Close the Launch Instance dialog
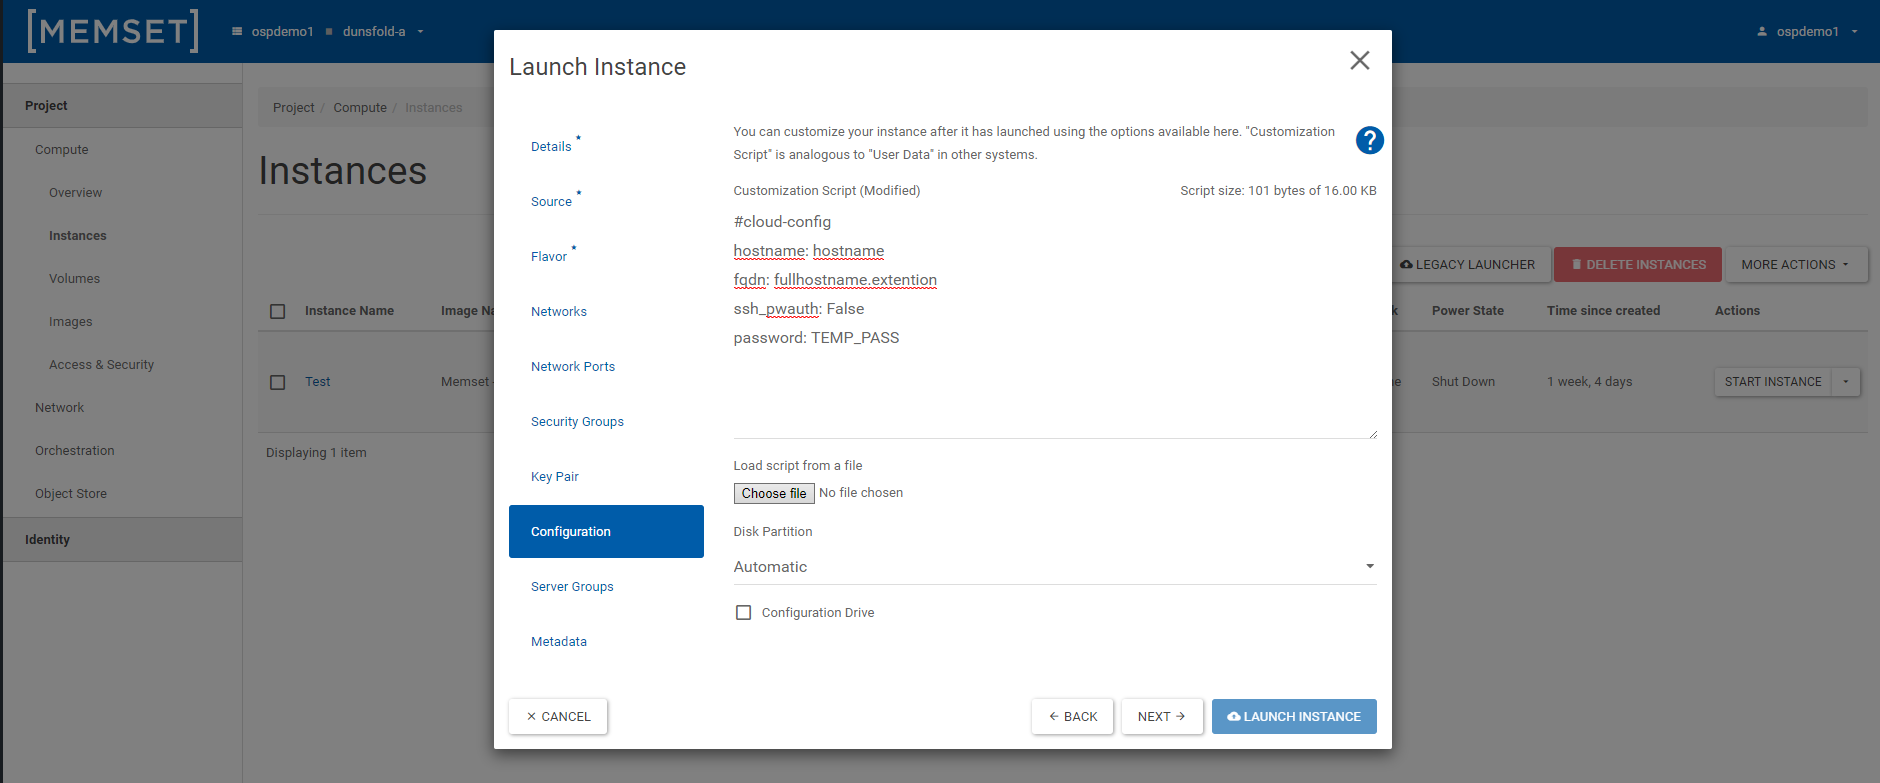The image size is (1880, 783). (1359, 61)
